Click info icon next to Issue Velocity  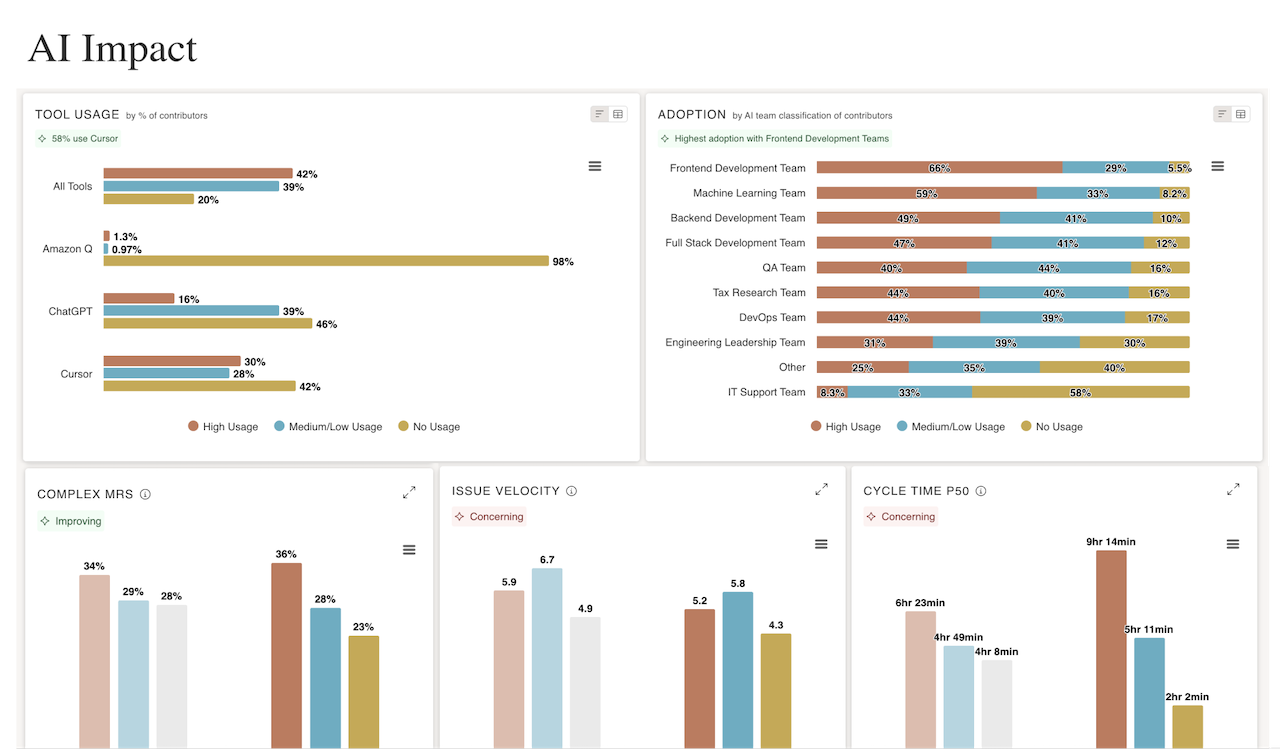coord(572,491)
